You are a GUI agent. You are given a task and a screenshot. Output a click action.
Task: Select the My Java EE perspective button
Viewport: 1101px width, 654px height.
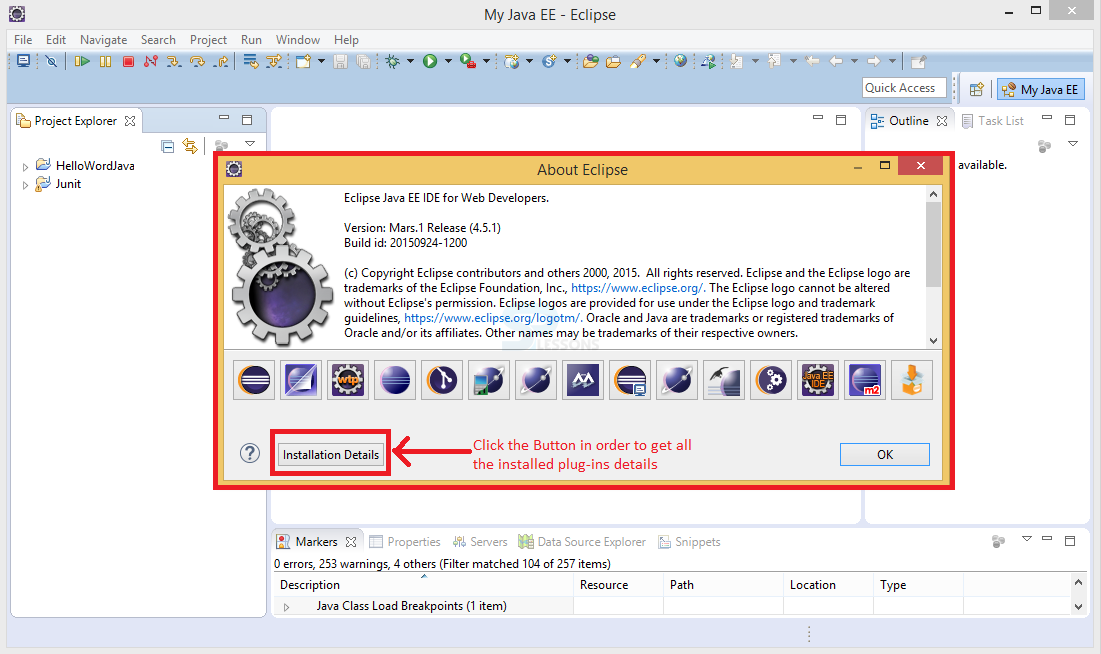click(1041, 89)
